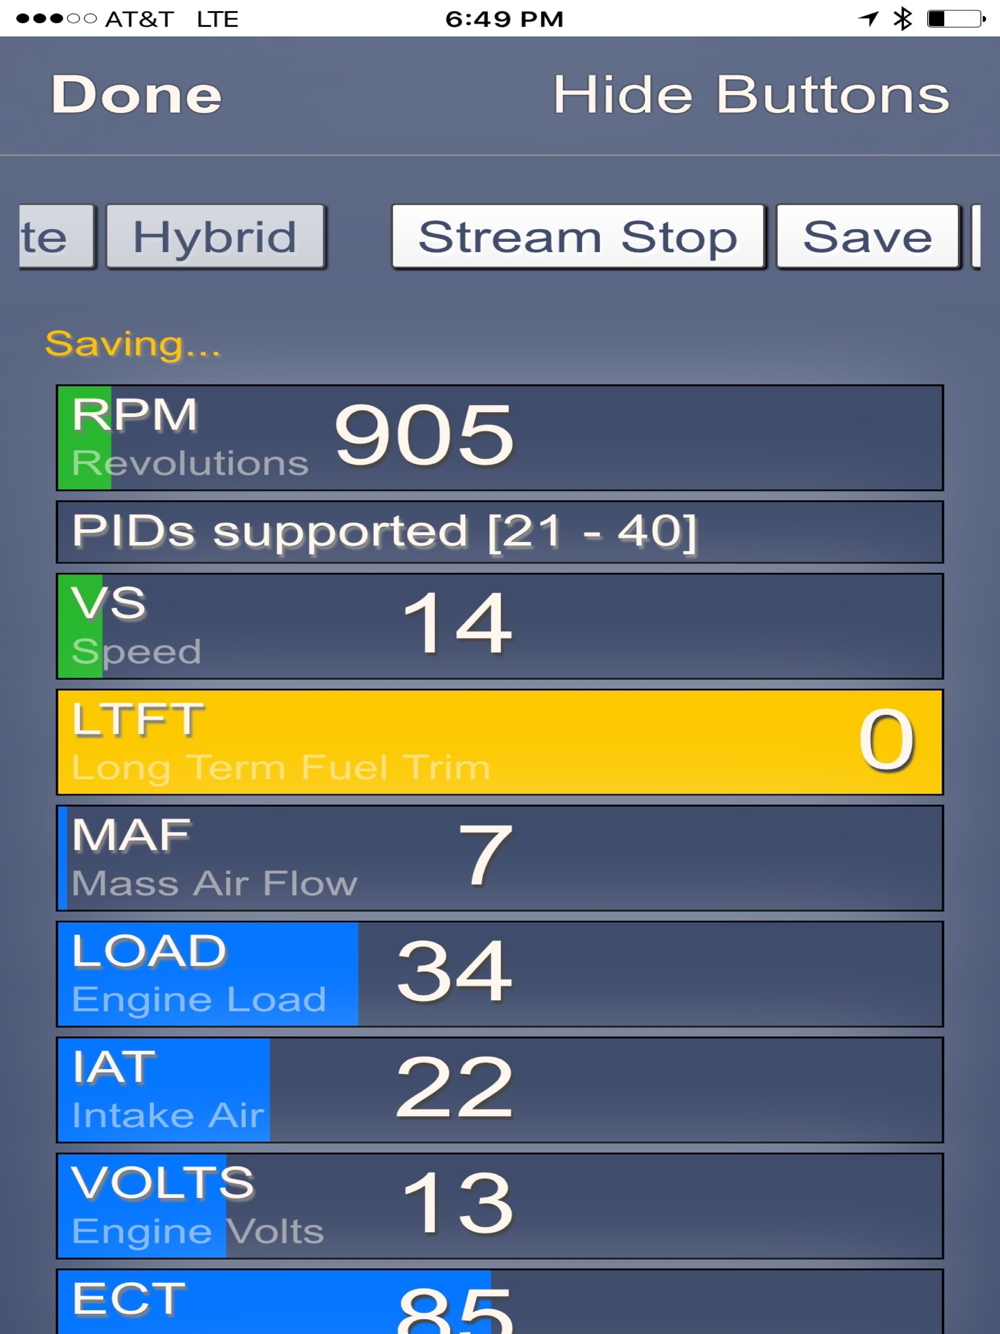Tap the Saving... status text
The image size is (1000, 1334).
(x=132, y=344)
